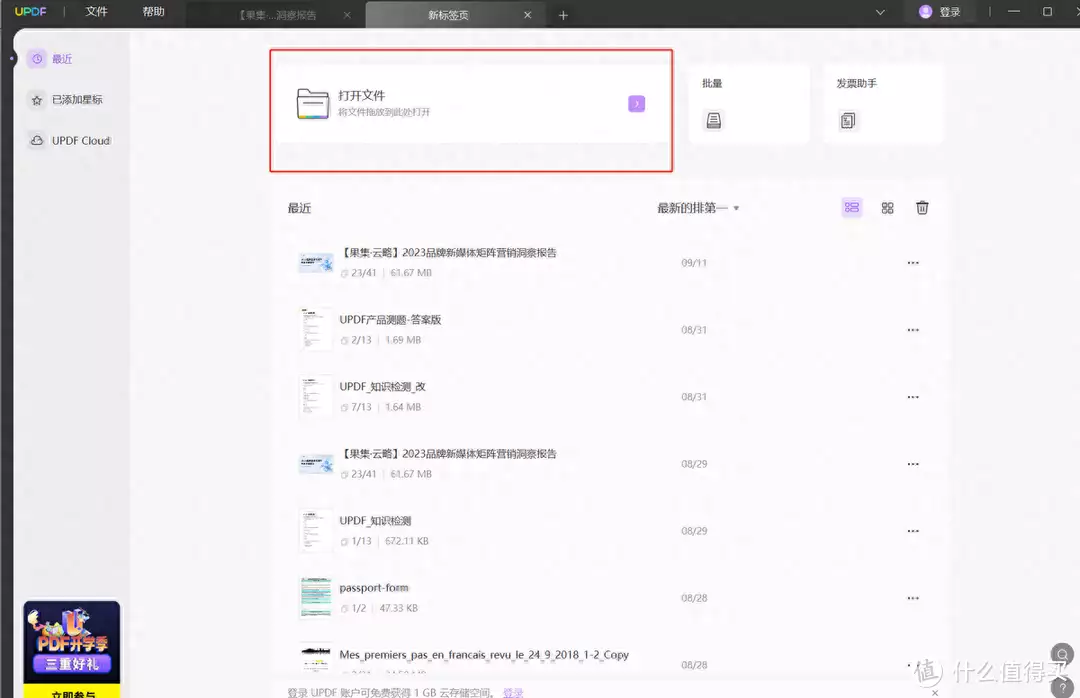
Task: Open the 文件 menu
Action: [x=96, y=12]
